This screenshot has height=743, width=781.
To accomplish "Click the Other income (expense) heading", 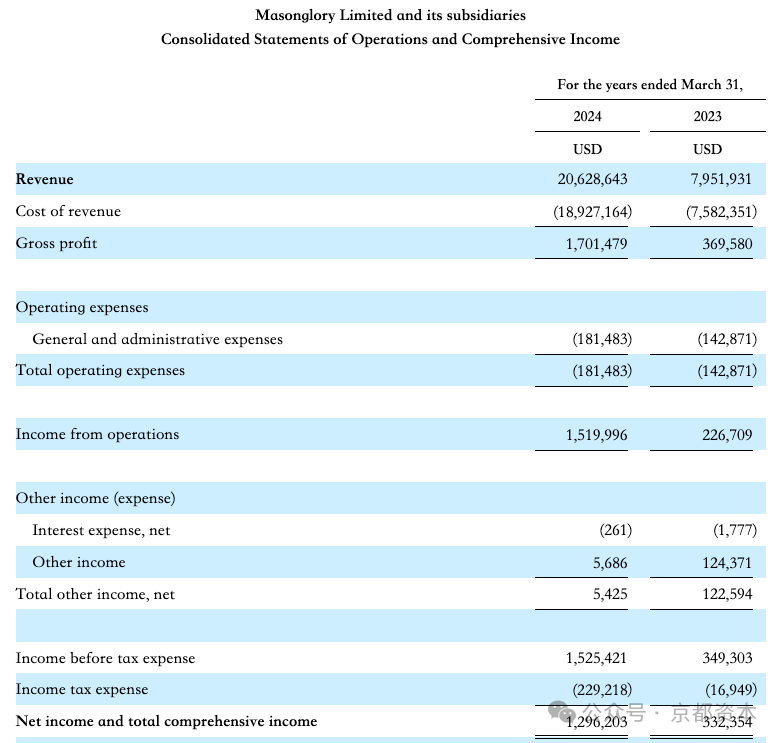I will (x=96, y=498).
